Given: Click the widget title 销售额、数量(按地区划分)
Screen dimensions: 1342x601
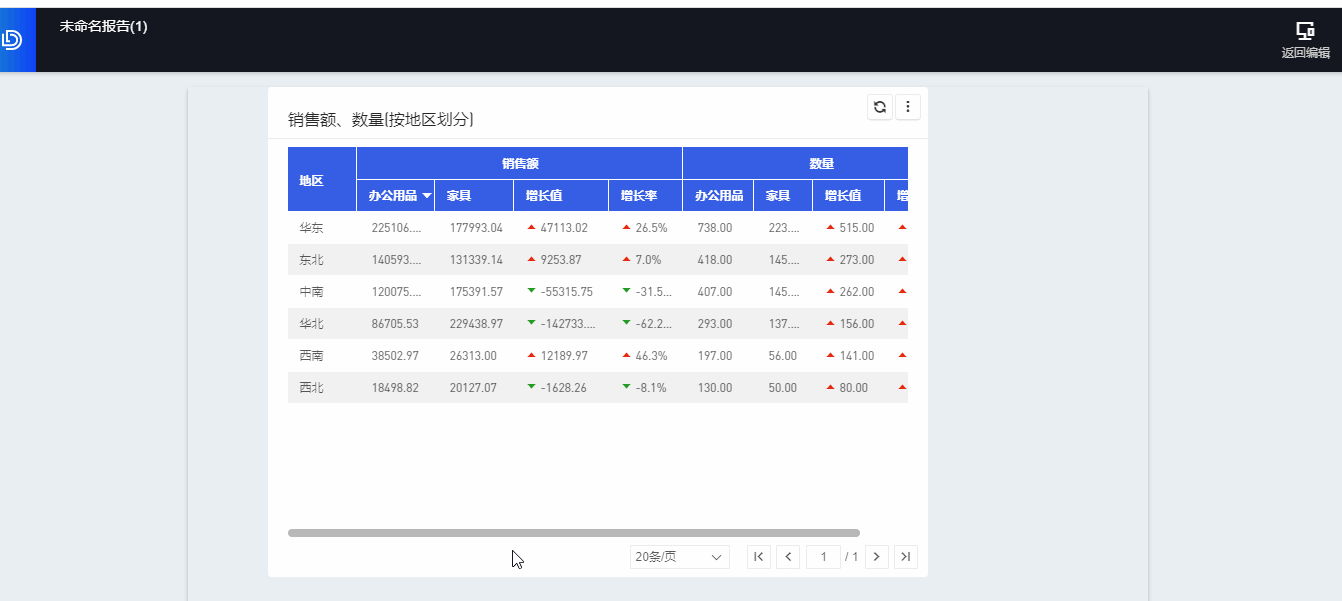Looking at the screenshot, I should [x=381, y=120].
